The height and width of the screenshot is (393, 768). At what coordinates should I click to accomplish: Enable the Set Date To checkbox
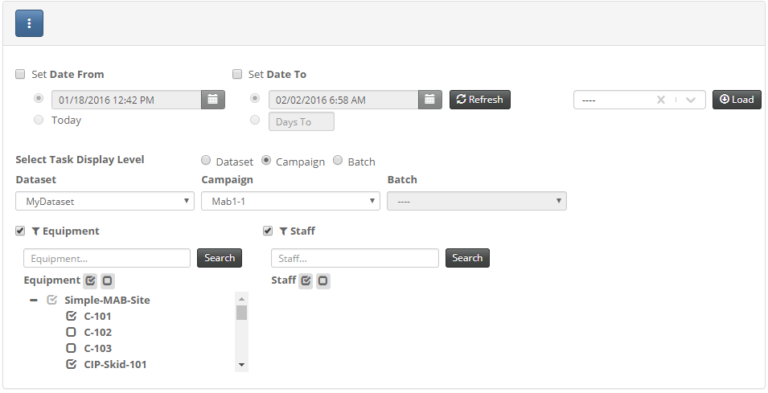pos(237,74)
